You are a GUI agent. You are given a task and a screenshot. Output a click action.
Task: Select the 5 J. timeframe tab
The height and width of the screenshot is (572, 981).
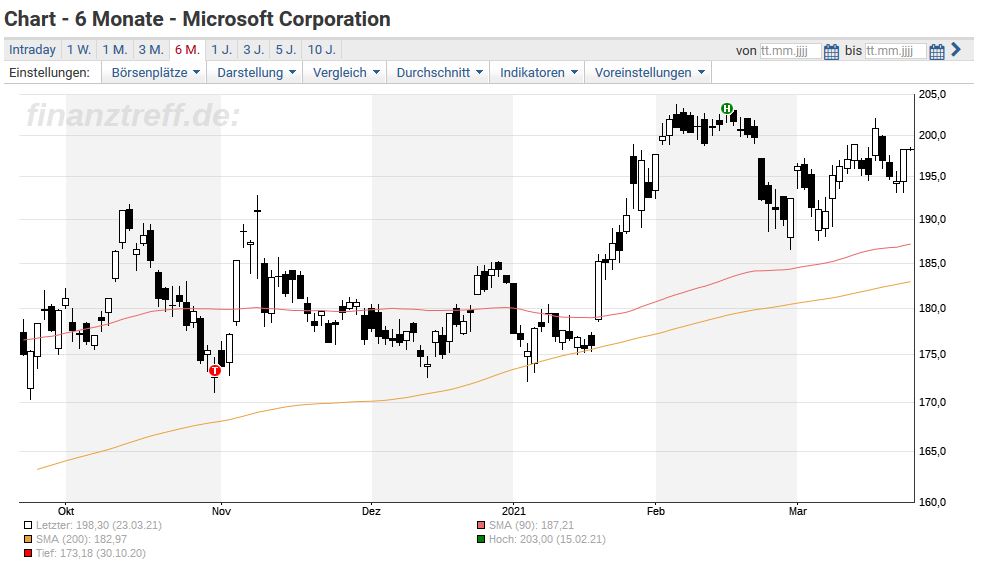(x=286, y=49)
